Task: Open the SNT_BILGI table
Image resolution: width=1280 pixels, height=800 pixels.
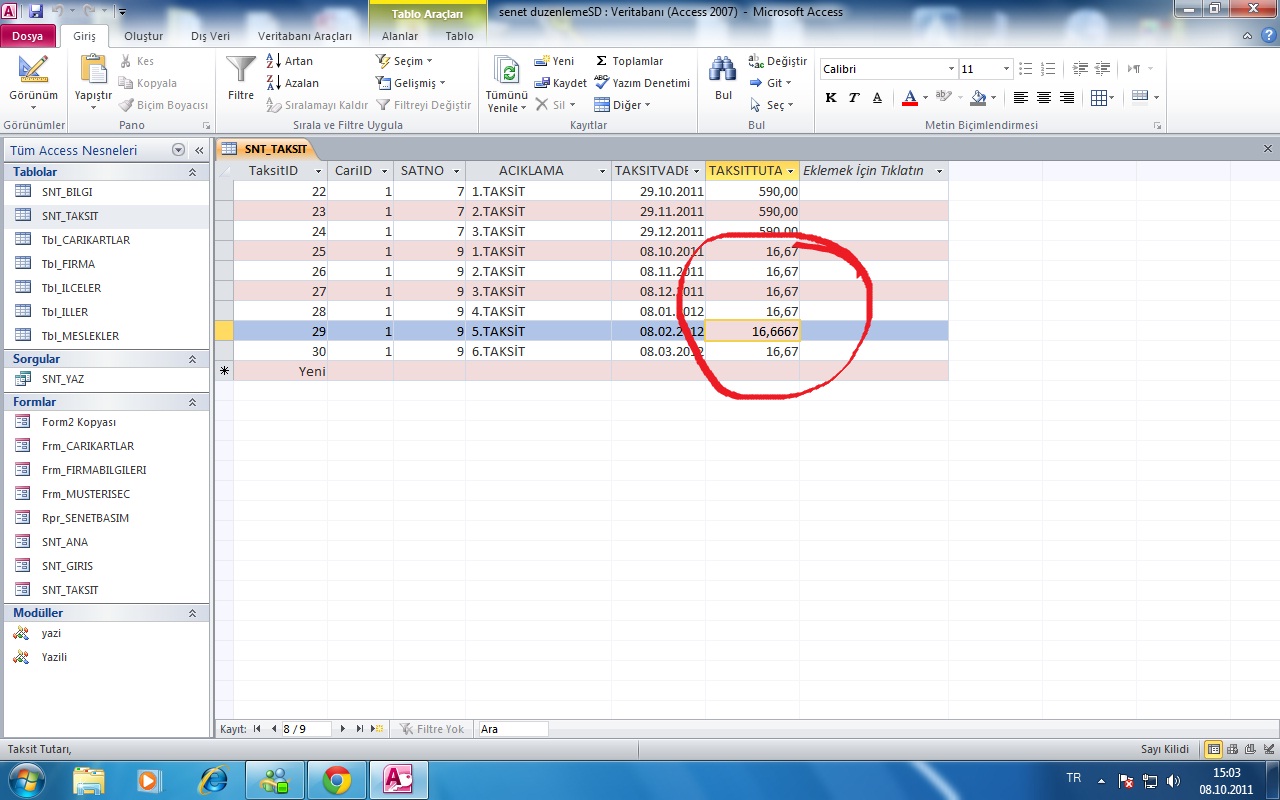Action: (67, 192)
